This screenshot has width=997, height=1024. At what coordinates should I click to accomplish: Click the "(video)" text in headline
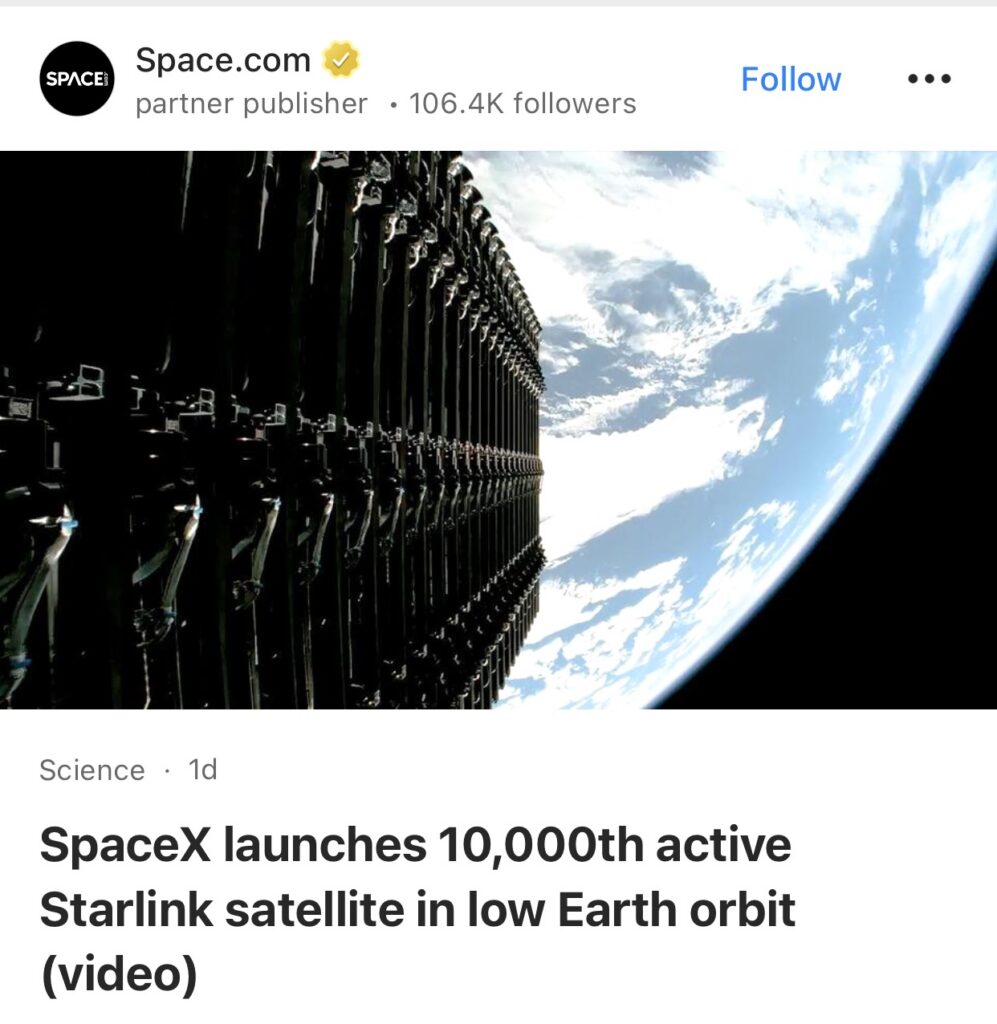(119, 975)
